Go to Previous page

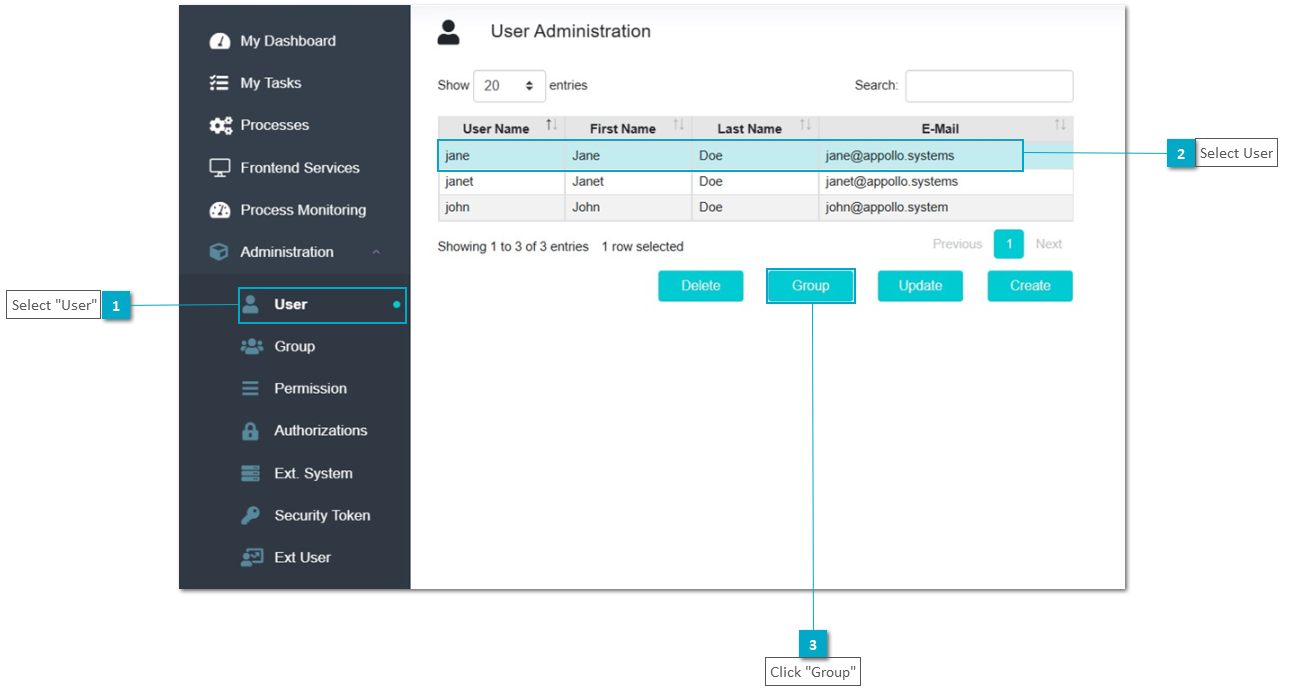pyautogui.click(x=957, y=244)
